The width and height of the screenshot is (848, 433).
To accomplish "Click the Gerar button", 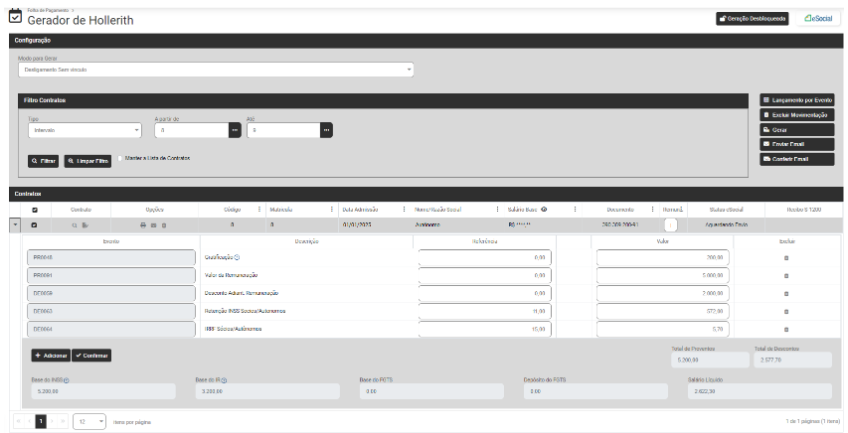I will coord(797,130).
